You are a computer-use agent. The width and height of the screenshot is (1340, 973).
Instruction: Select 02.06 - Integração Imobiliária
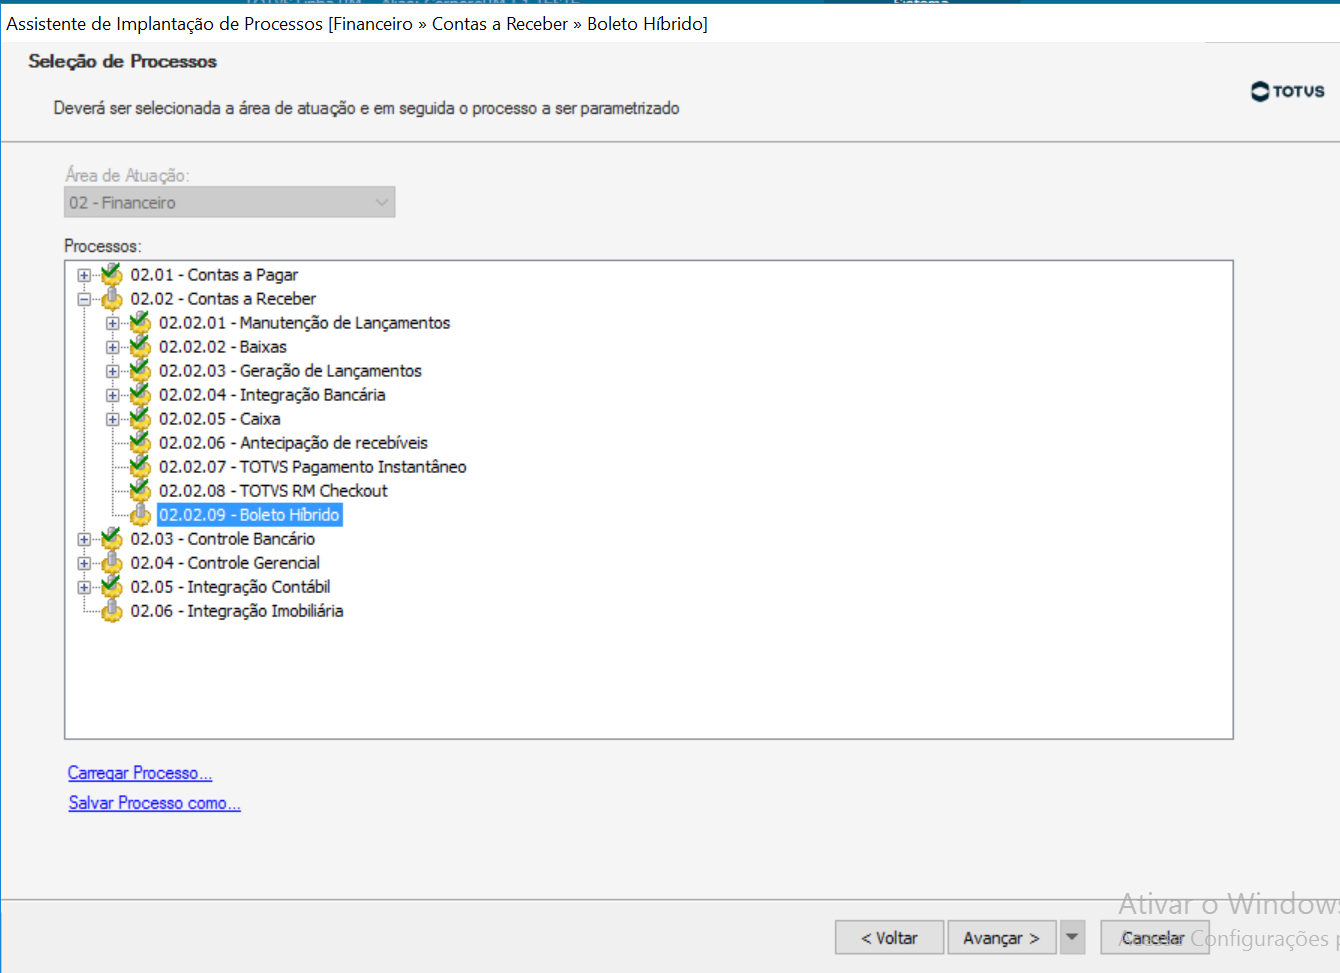(237, 610)
